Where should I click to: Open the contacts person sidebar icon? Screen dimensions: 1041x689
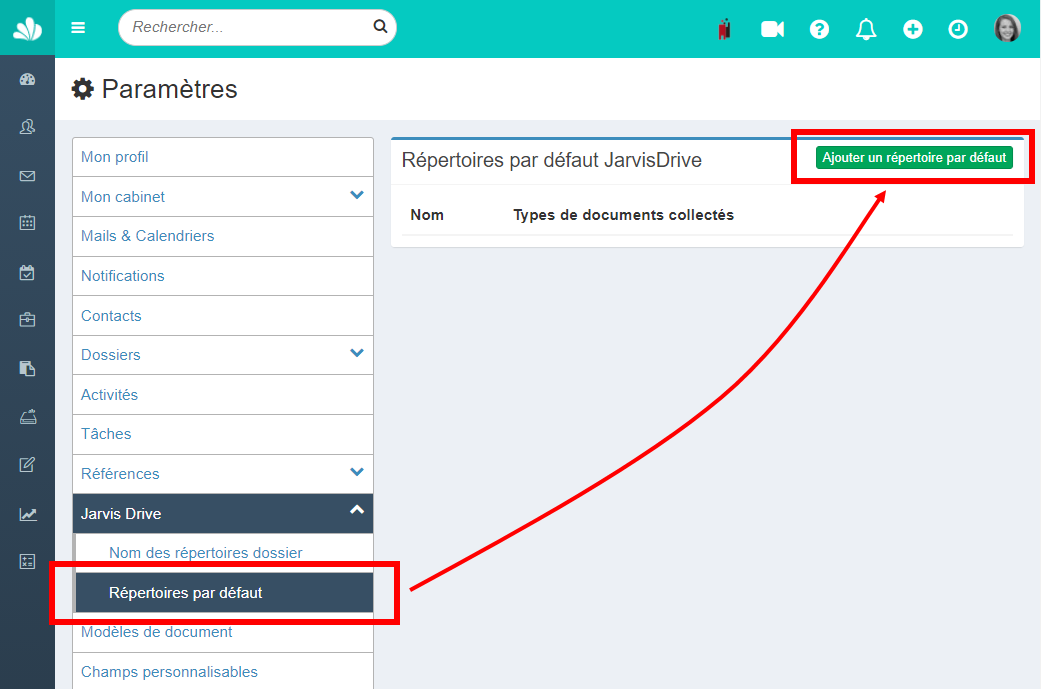(x=27, y=127)
